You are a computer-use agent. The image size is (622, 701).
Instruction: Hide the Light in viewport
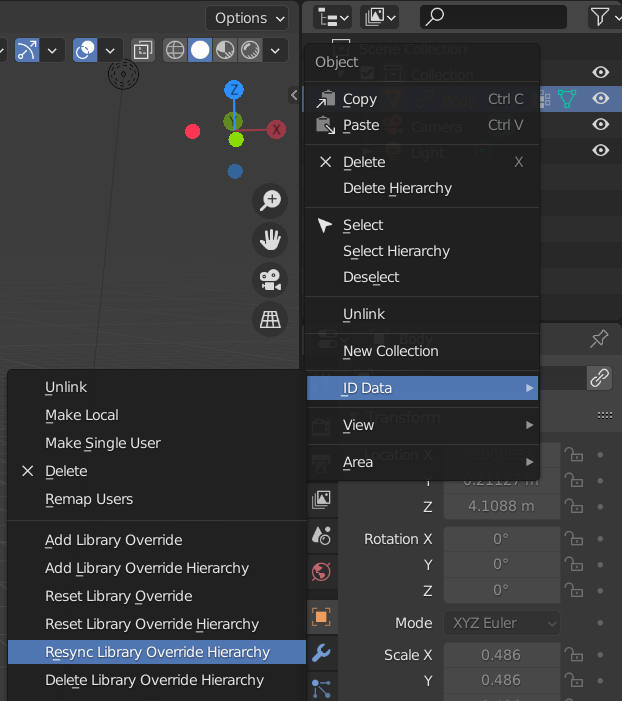pyautogui.click(x=601, y=150)
